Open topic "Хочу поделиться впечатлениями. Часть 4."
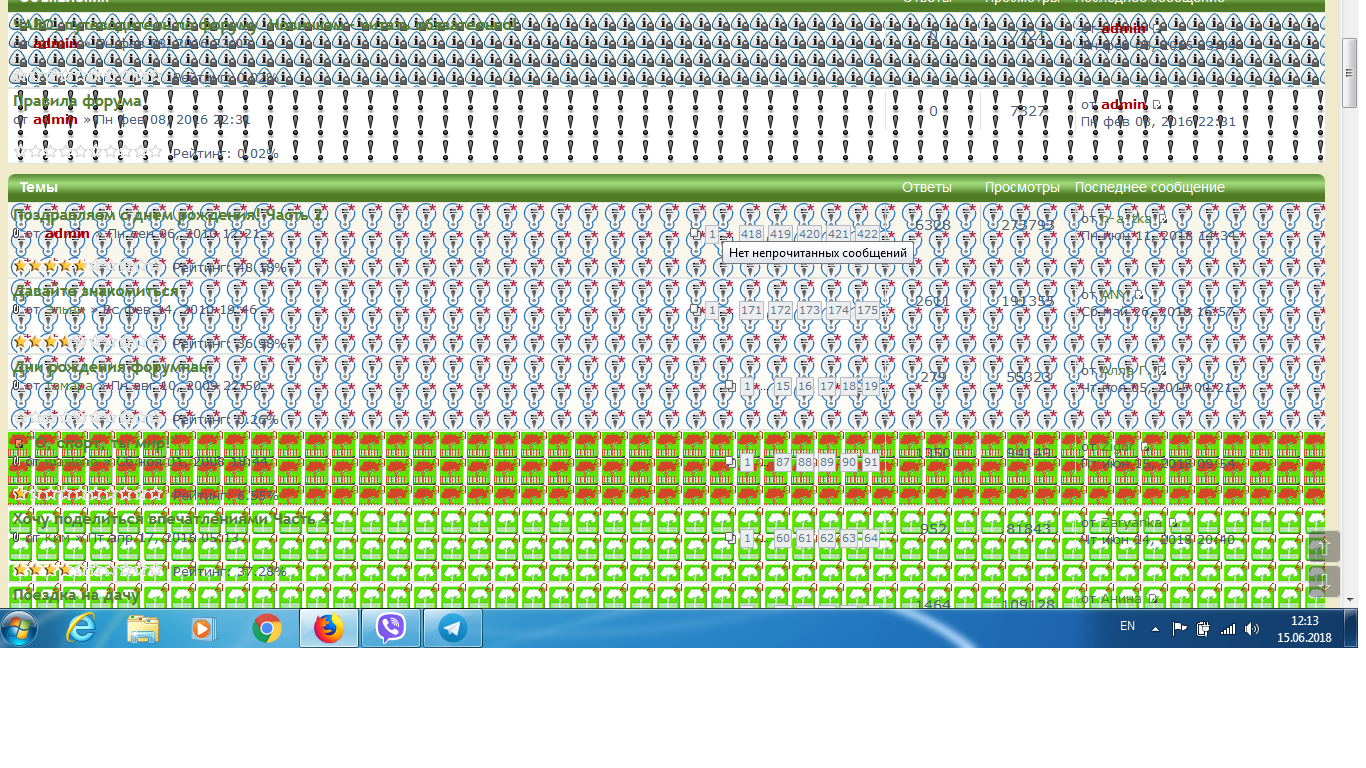This screenshot has width=1366, height=768. click(172, 519)
